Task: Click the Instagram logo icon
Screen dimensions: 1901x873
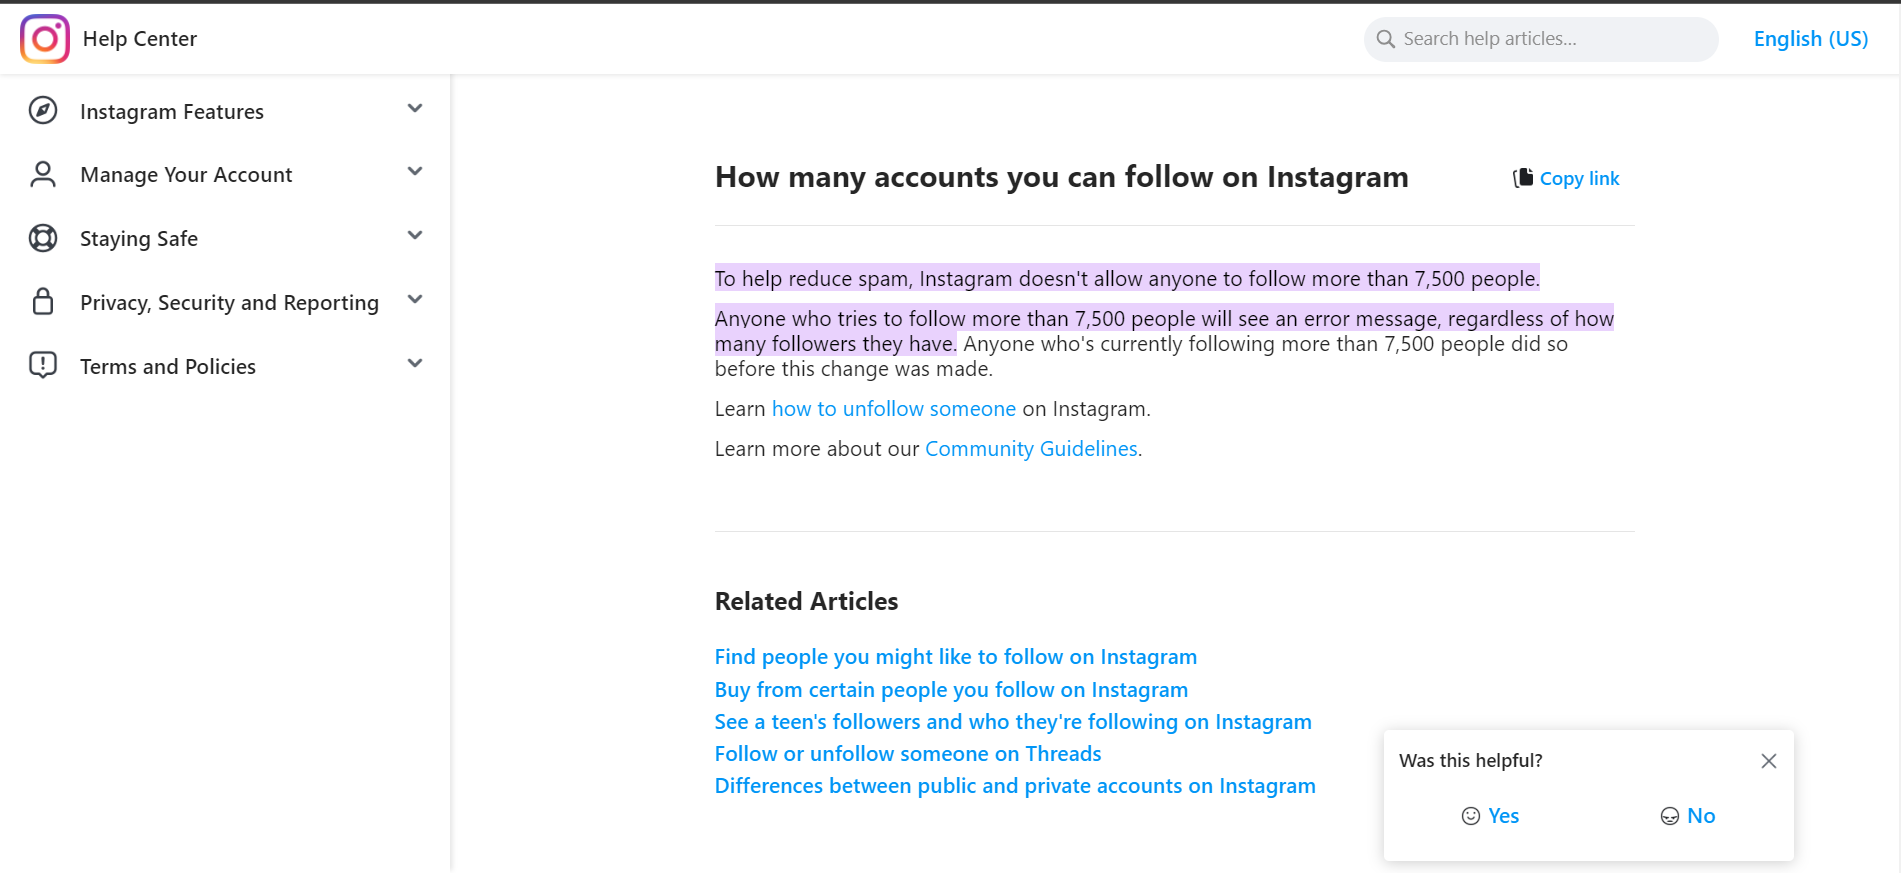Action: click(x=45, y=39)
